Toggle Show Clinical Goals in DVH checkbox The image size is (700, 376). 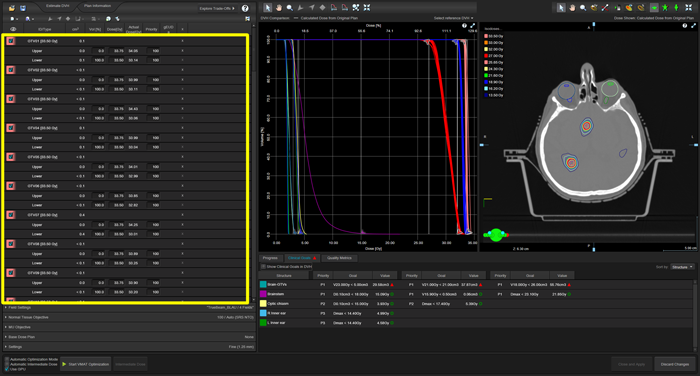(x=263, y=267)
